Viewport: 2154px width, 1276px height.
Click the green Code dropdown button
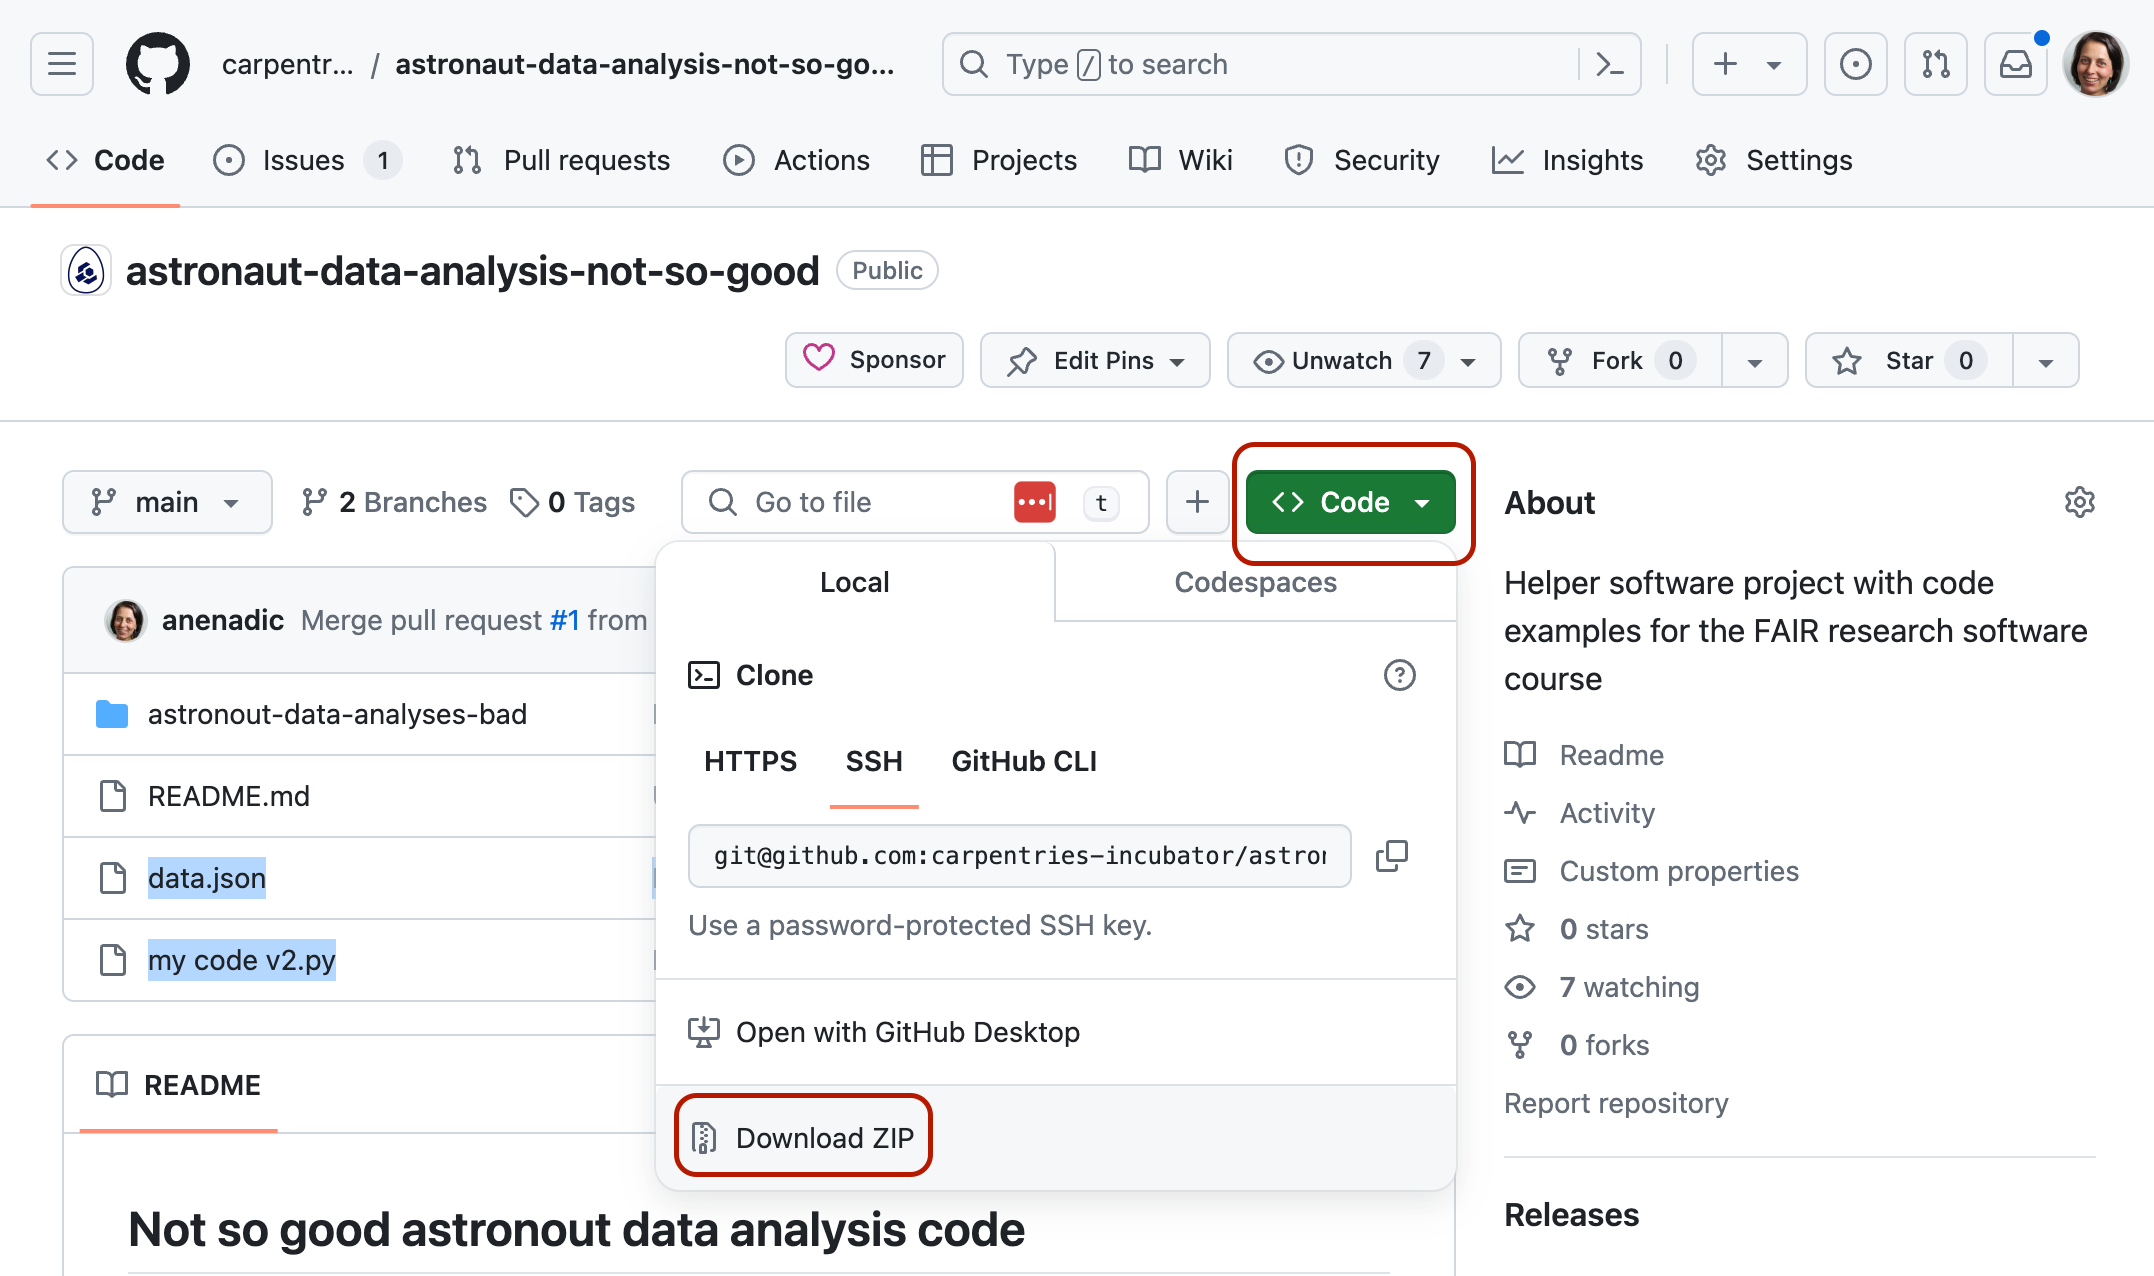tap(1350, 502)
